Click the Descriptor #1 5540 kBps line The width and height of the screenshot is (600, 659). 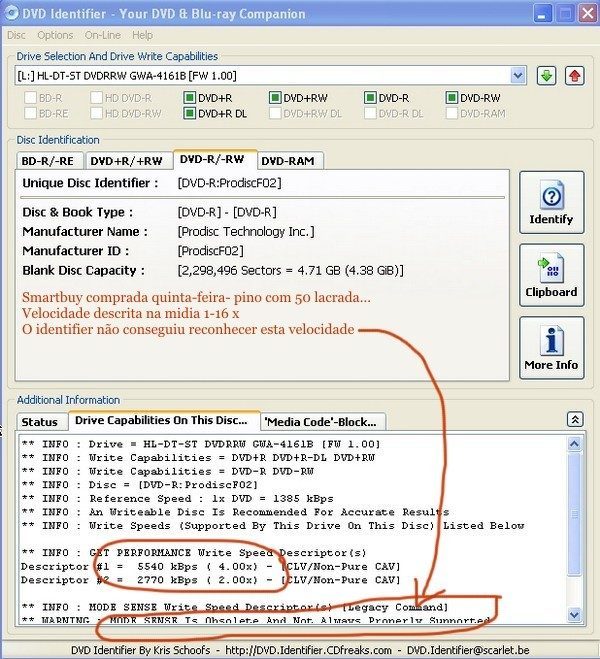tap(211, 567)
